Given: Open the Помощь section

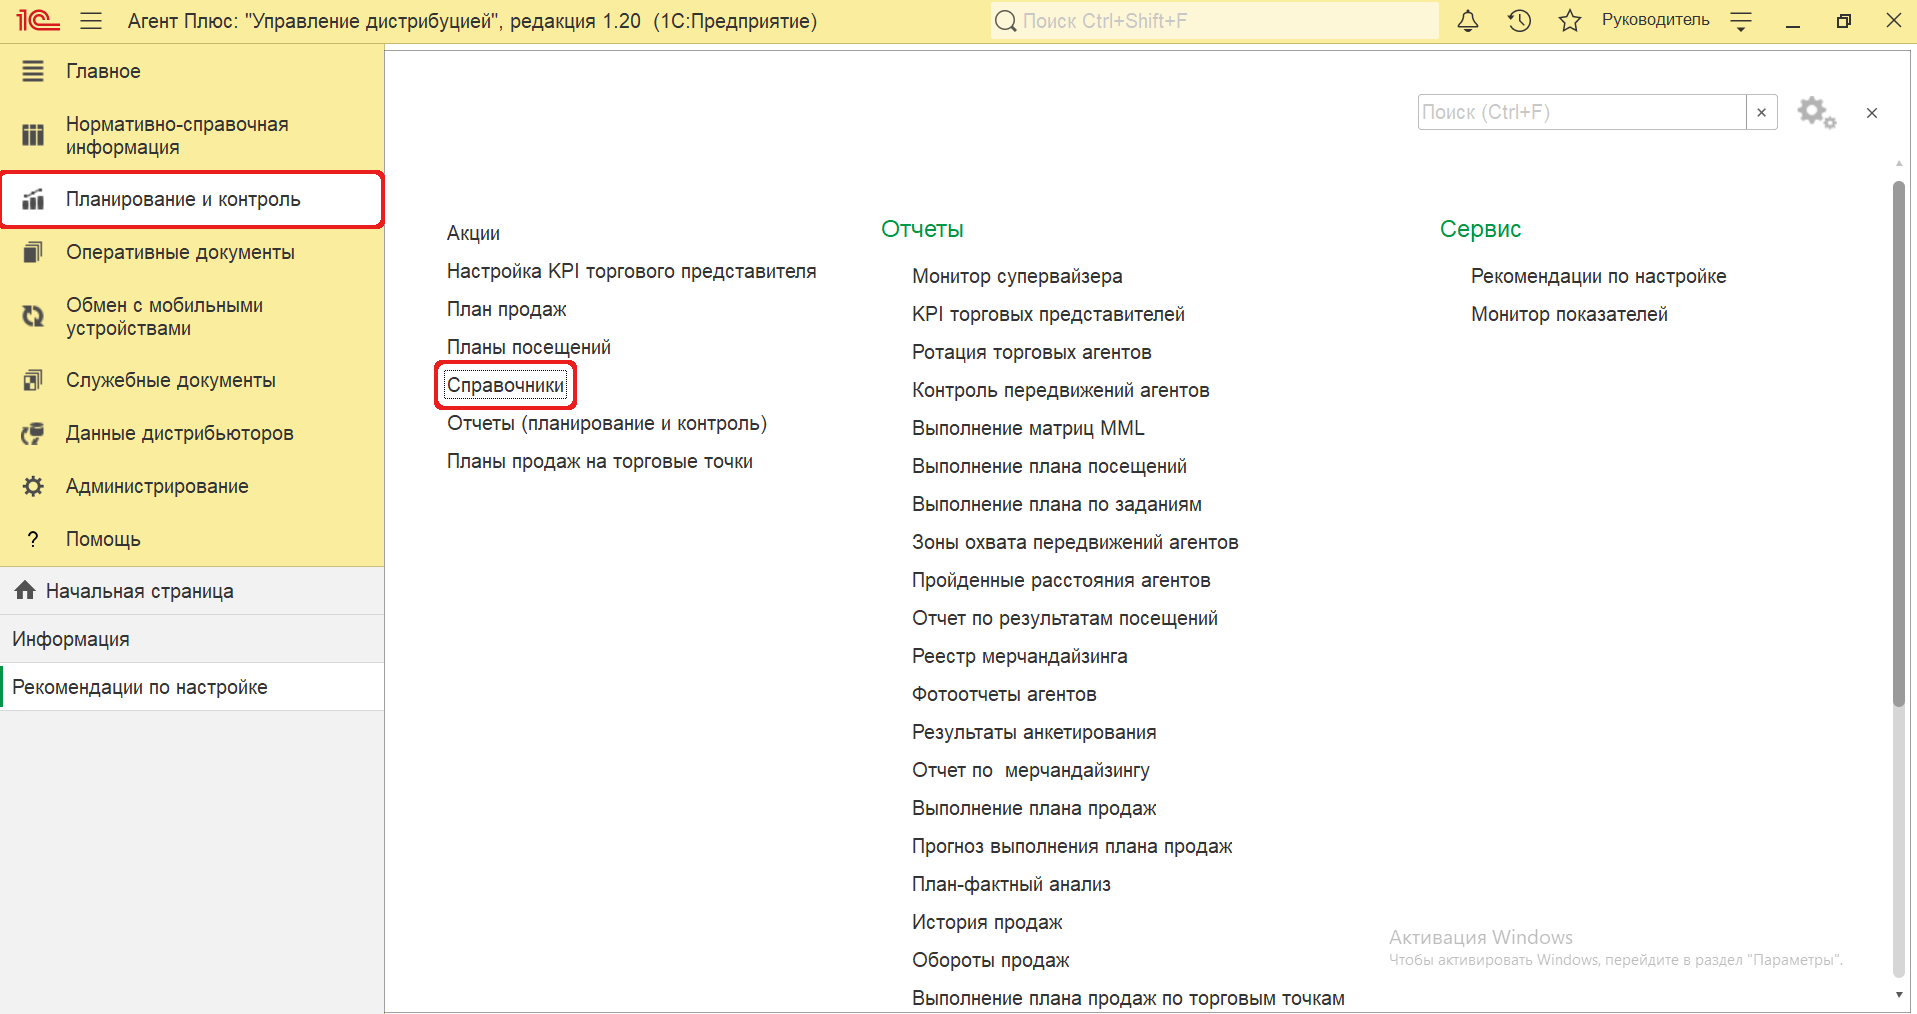Looking at the screenshot, I should 103,539.
